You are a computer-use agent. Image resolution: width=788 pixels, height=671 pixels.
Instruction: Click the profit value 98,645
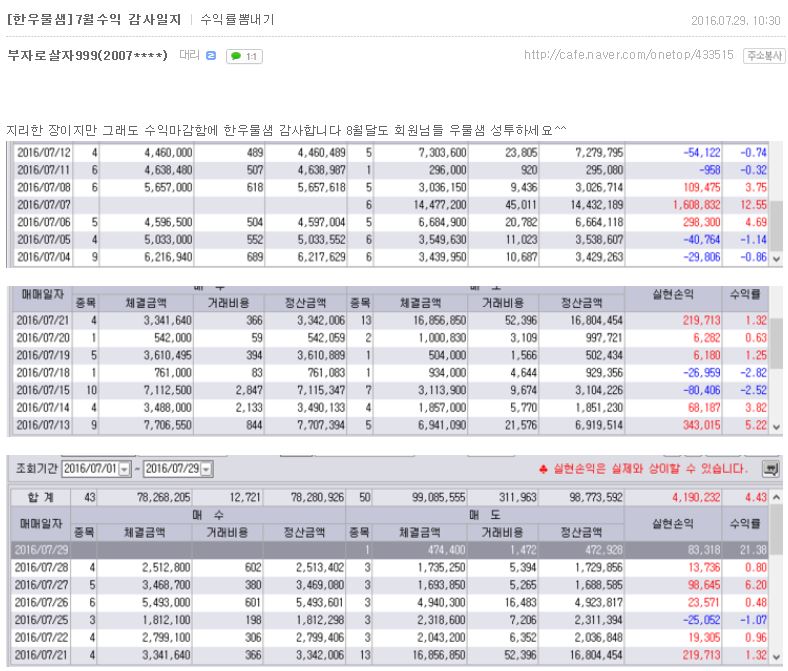704,585
